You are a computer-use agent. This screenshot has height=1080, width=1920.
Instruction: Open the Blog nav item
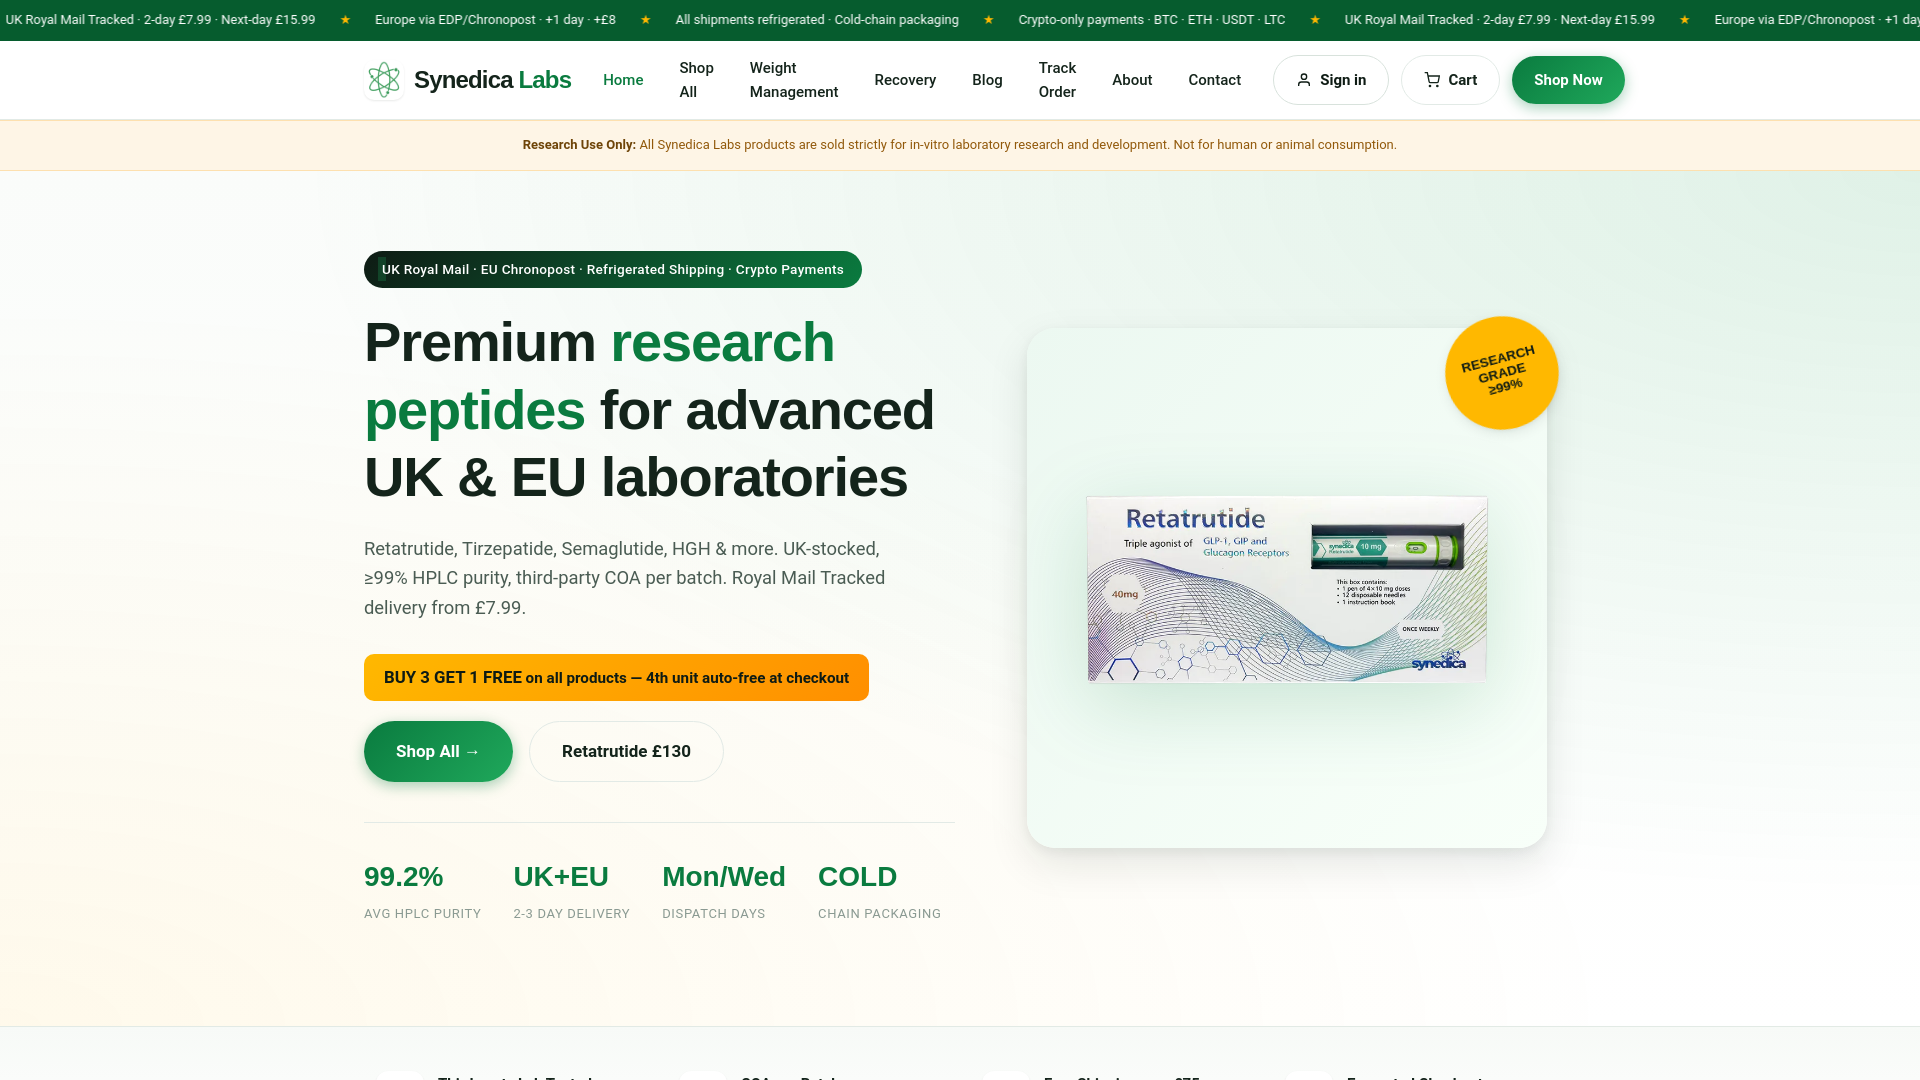point(987,80)
